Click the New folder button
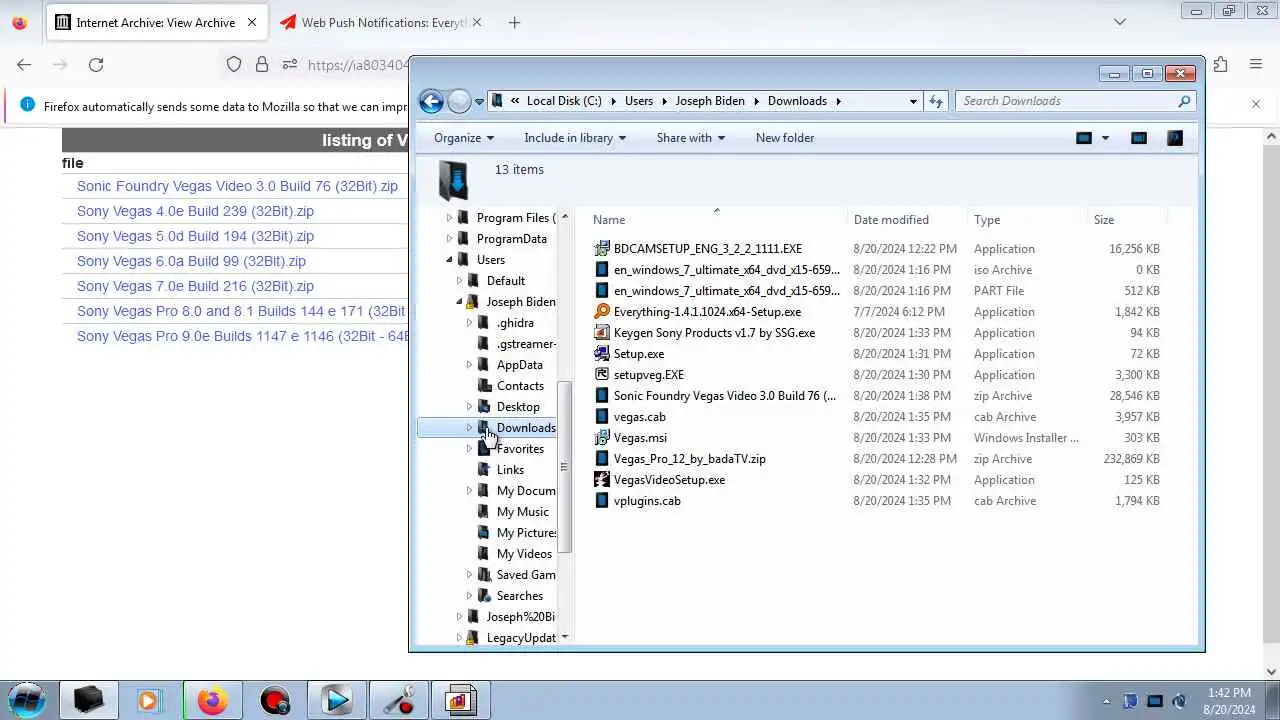This screenshot has width=1280, height=720. [785, 138]
